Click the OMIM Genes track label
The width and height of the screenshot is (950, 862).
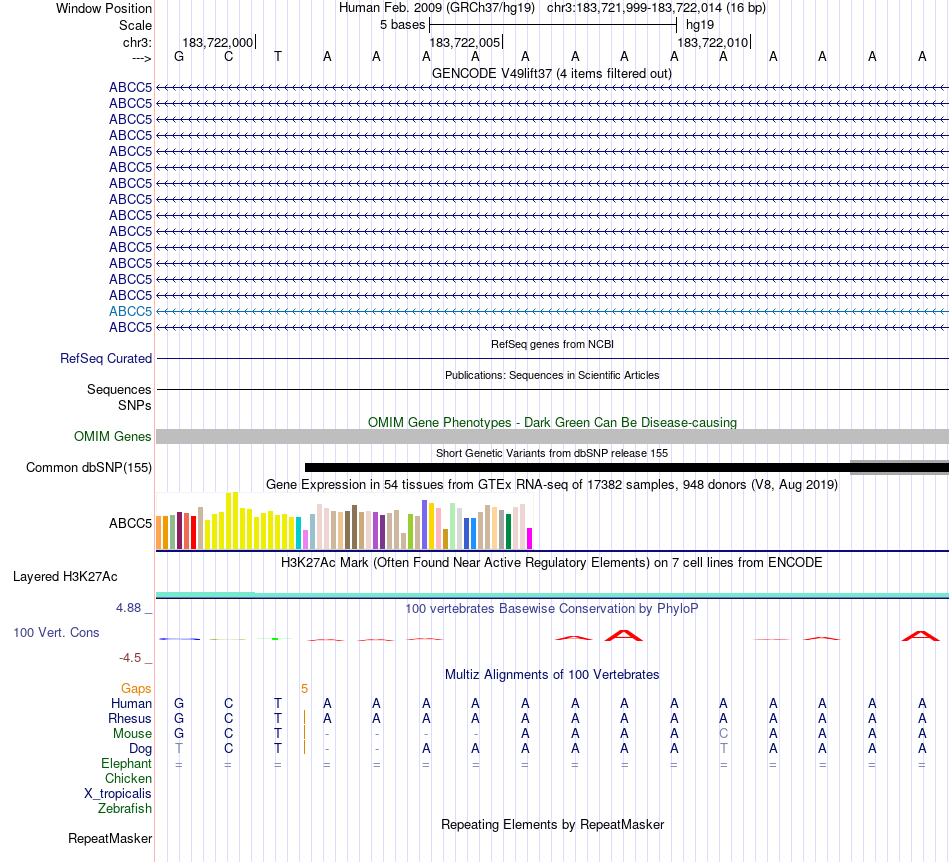pos(113,436)
